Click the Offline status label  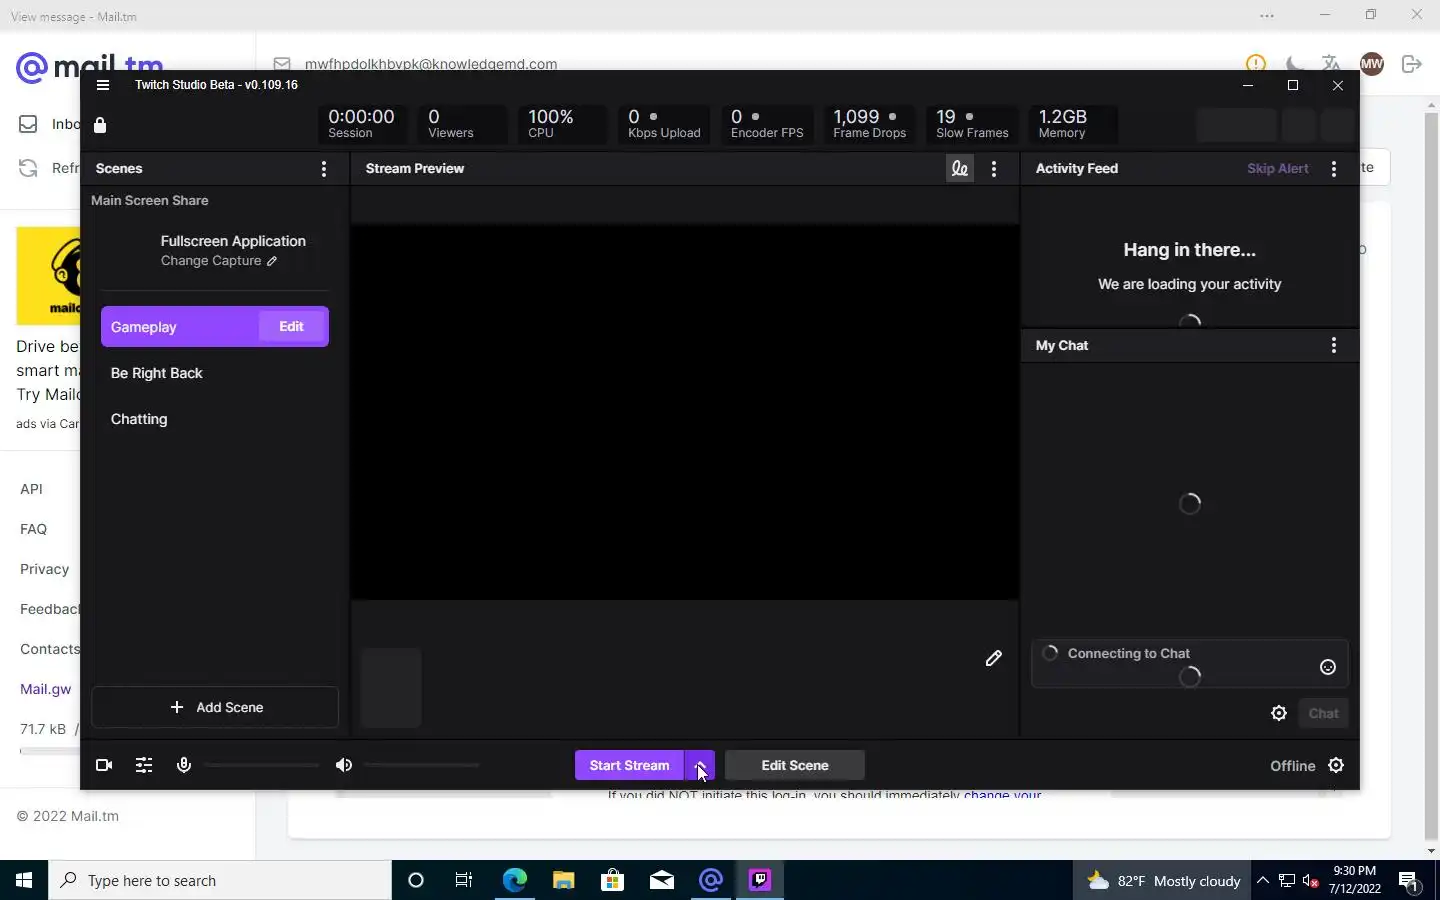click(1292, 766)
